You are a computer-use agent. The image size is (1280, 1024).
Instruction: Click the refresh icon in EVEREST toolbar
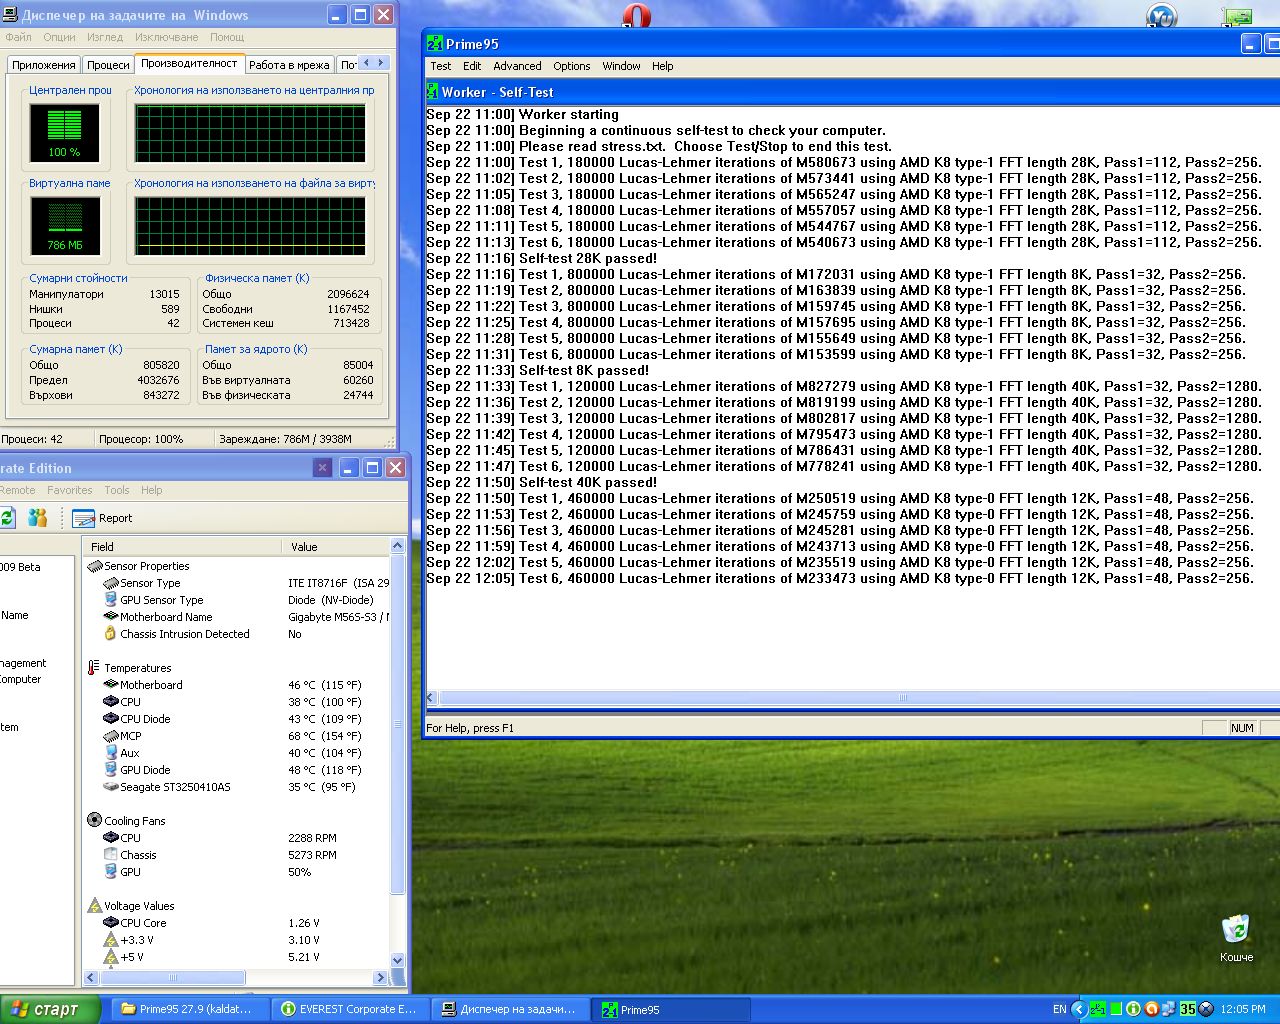click(x=7, y=518)
